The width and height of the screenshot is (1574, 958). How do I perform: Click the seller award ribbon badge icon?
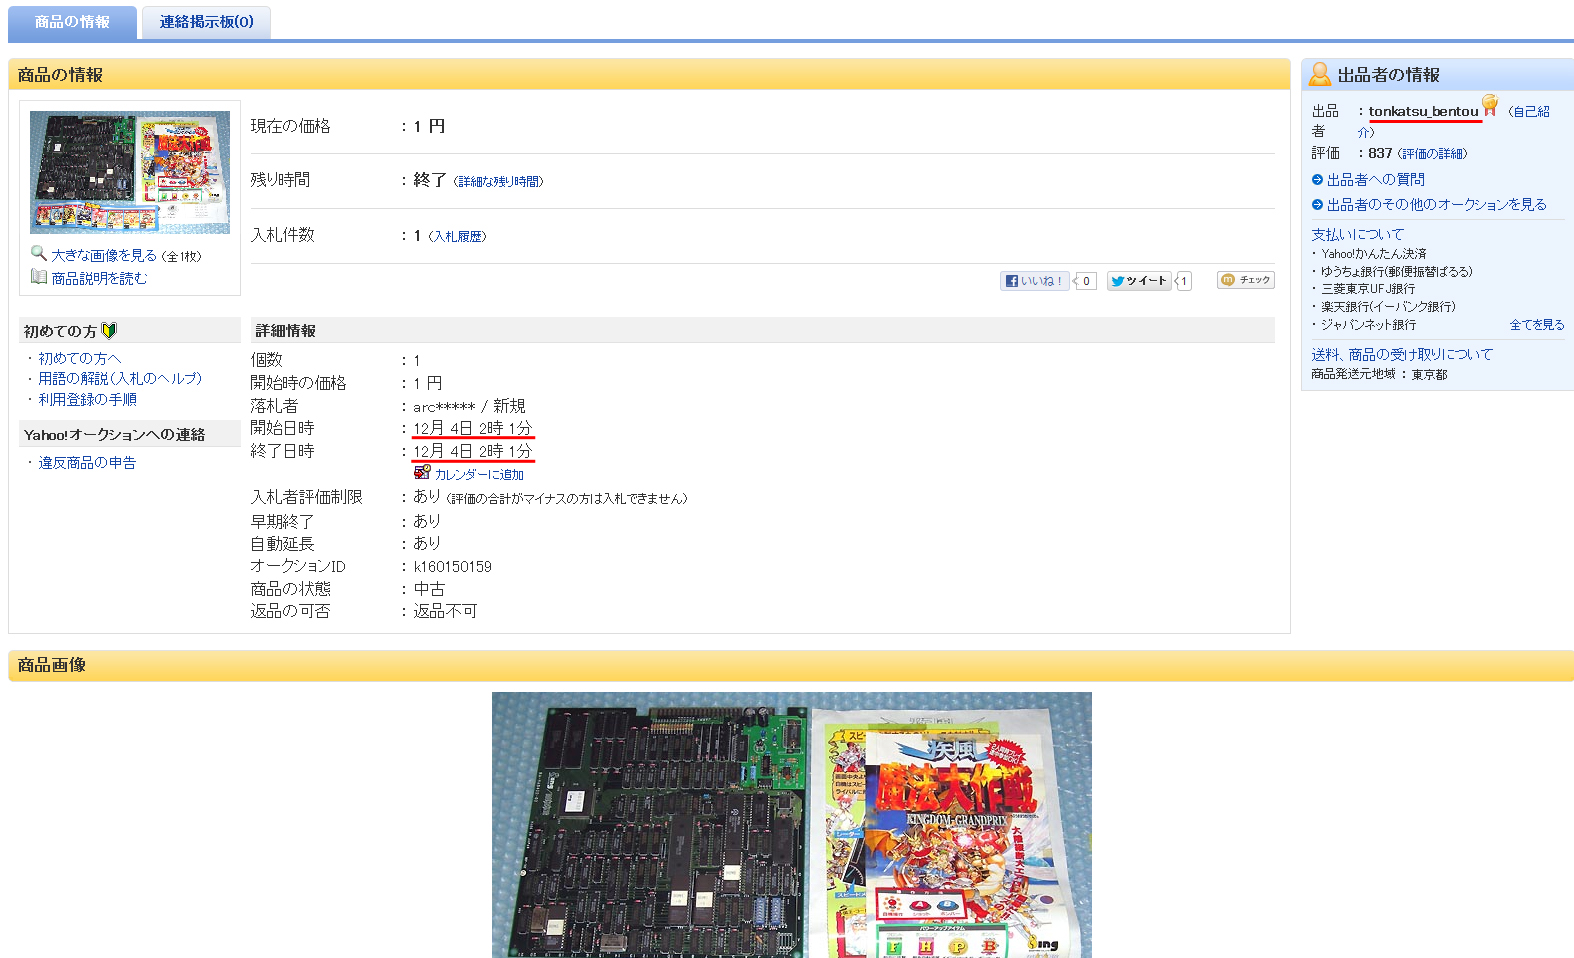click(x=1490, y=105)
